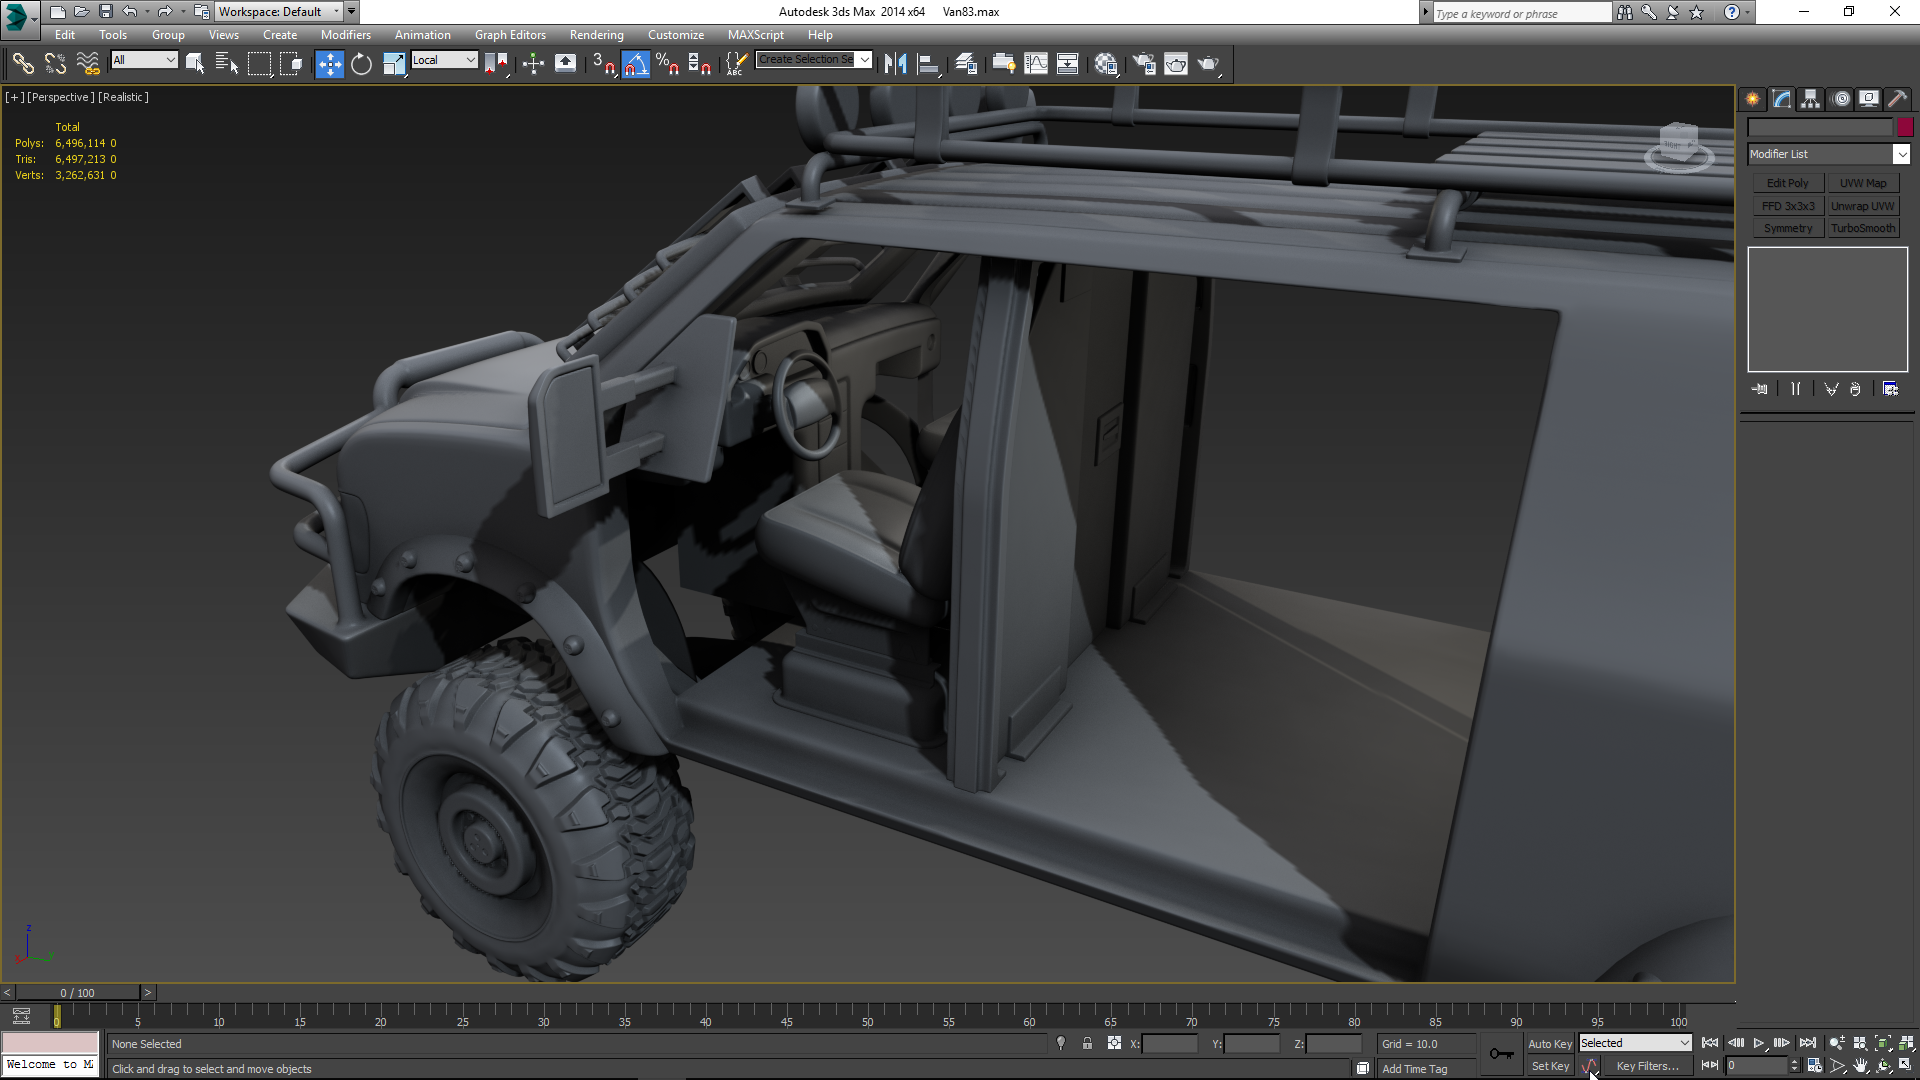Screen dimensions: 1920x1080
Task: Click the Mirror tool icon
Action: [x=895, y=64]
